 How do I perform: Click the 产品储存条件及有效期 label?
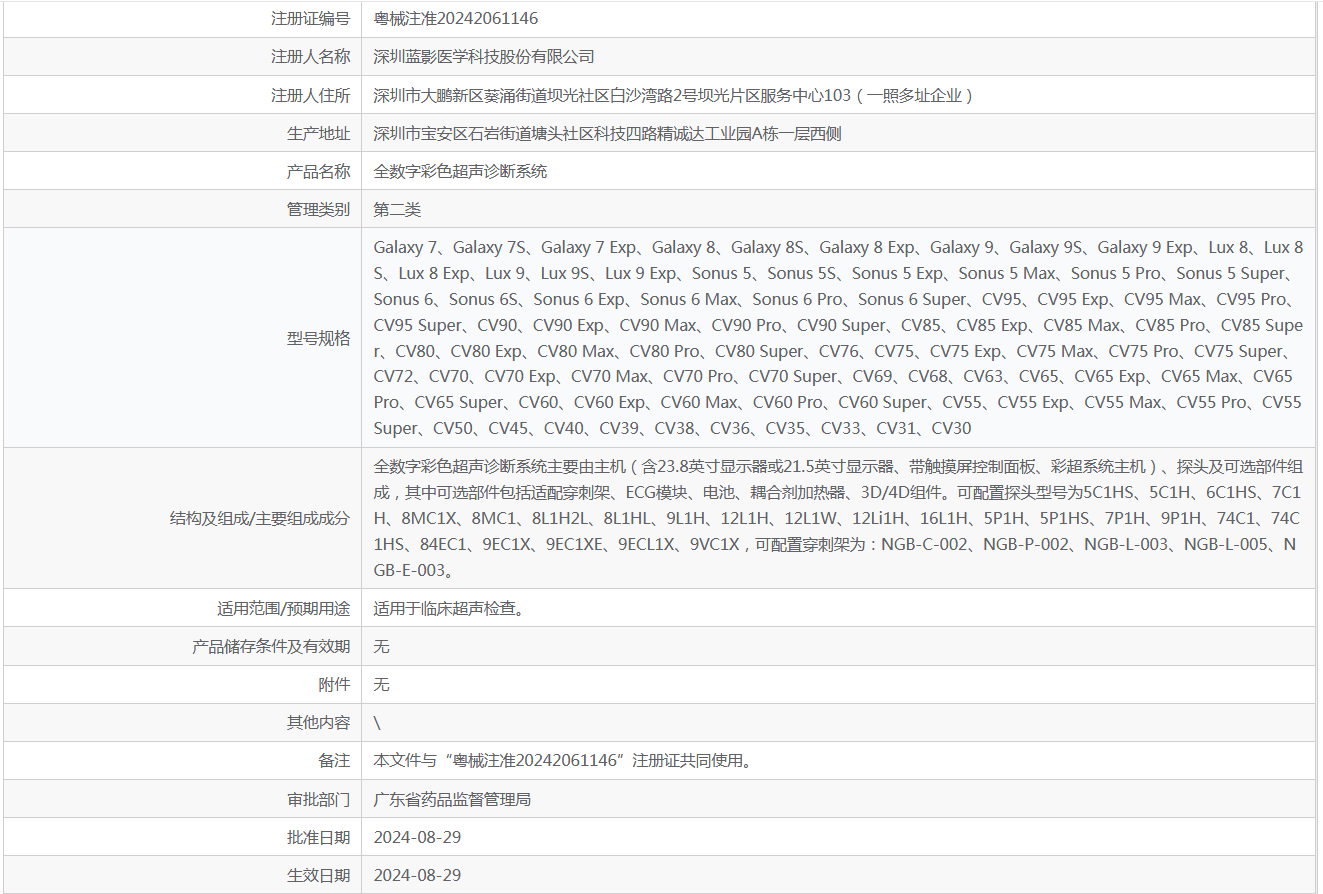pyautogui.click(x=271, y=646)
